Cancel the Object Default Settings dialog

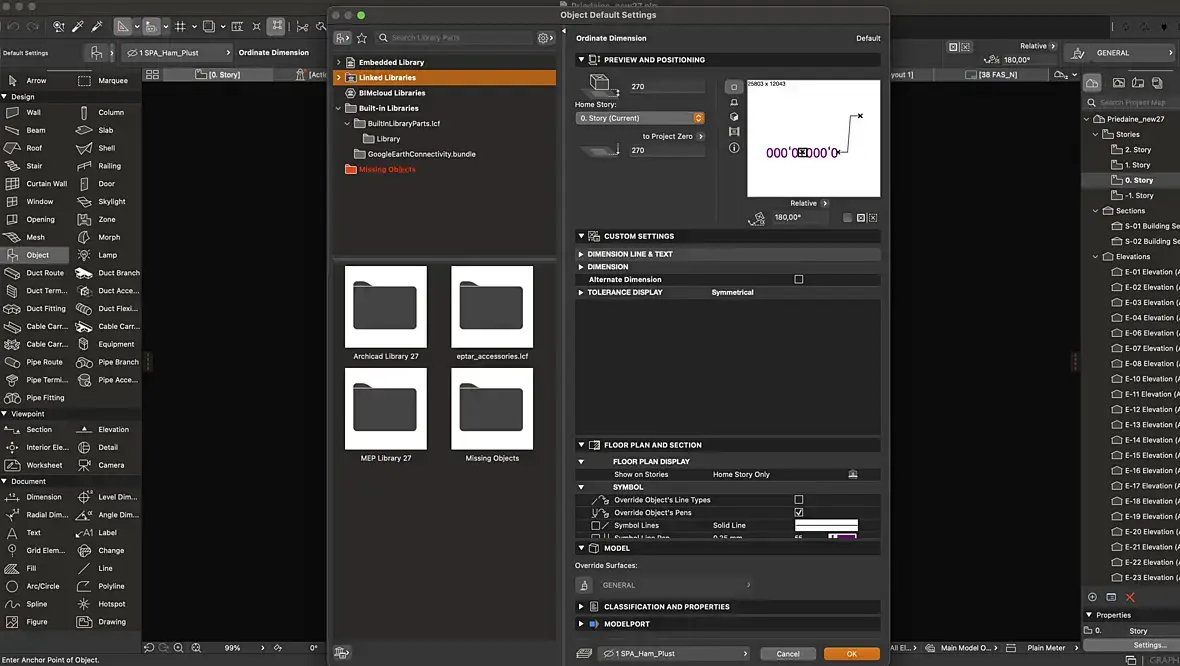click(x=788, y=654)
